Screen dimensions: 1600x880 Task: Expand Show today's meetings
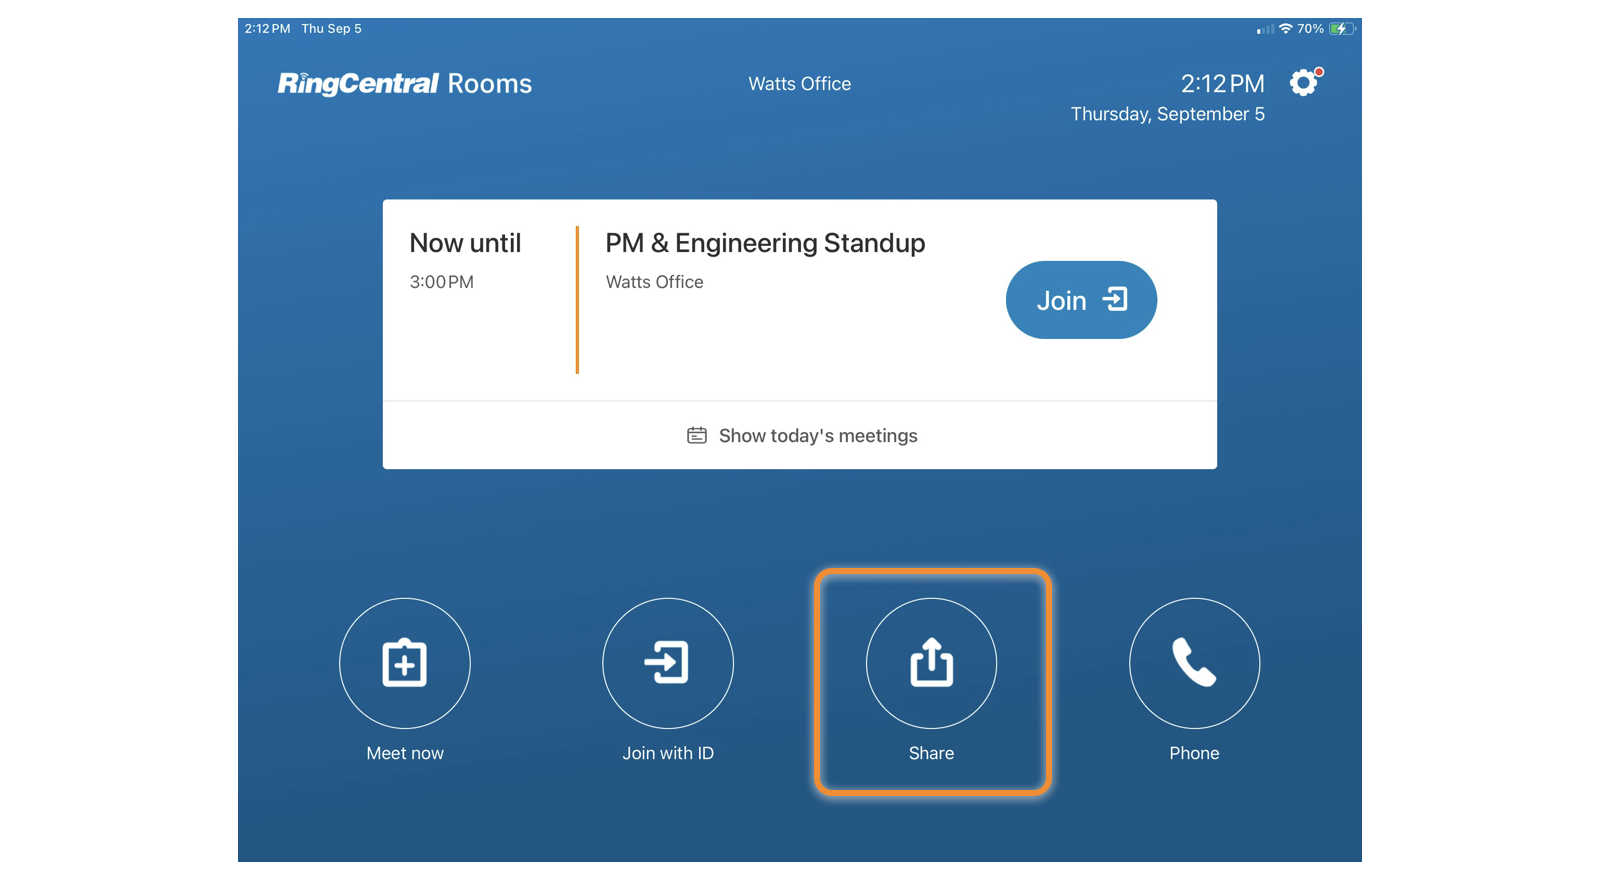[x=817, y=436]
